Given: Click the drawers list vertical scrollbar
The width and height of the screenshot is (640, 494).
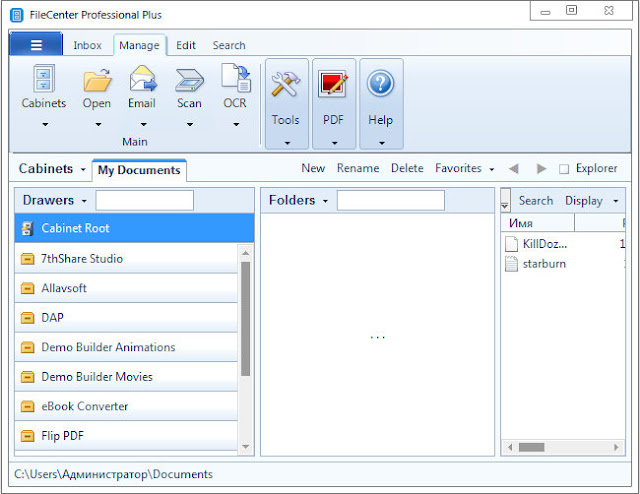Looking at the screenshot, I should pyautogui.click(x=245, y=318).
